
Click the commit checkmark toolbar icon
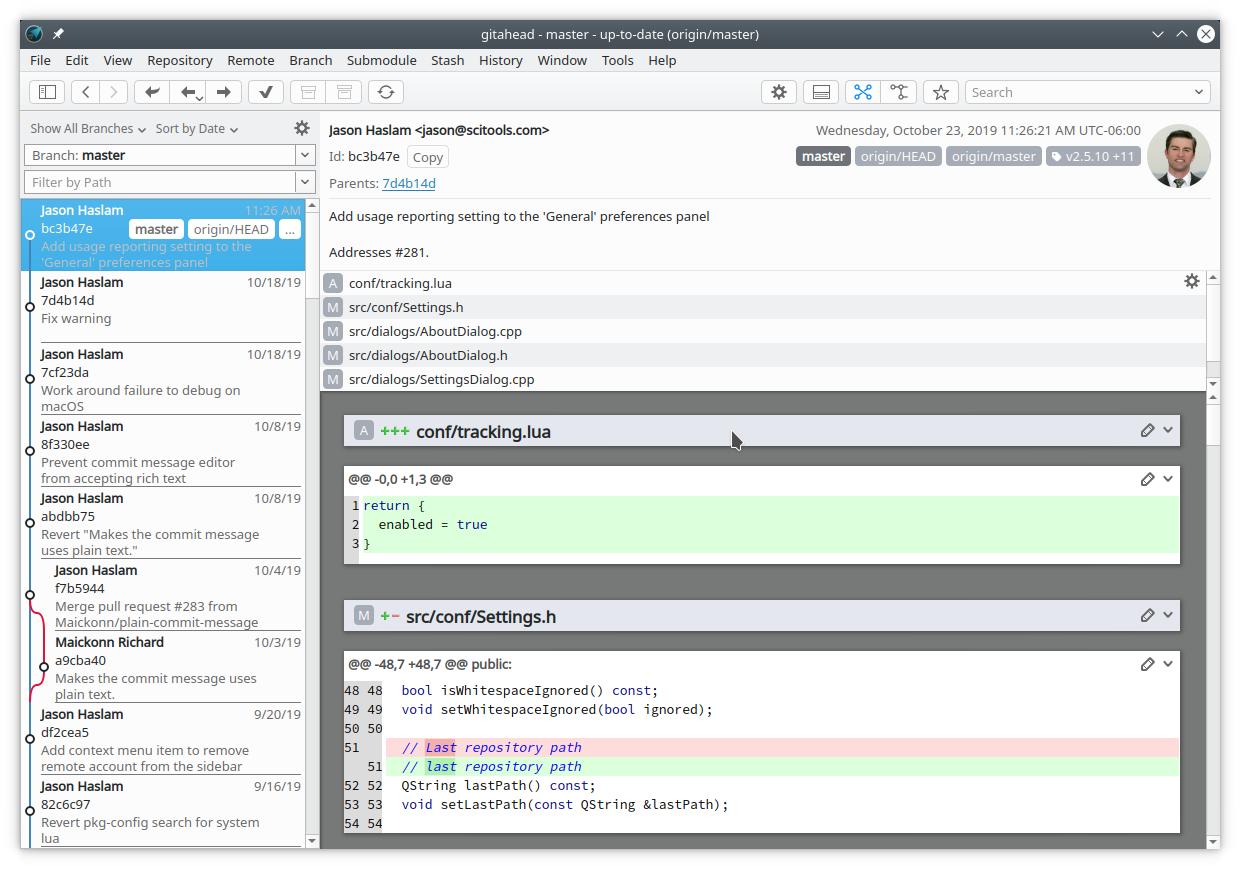[265, 91]
